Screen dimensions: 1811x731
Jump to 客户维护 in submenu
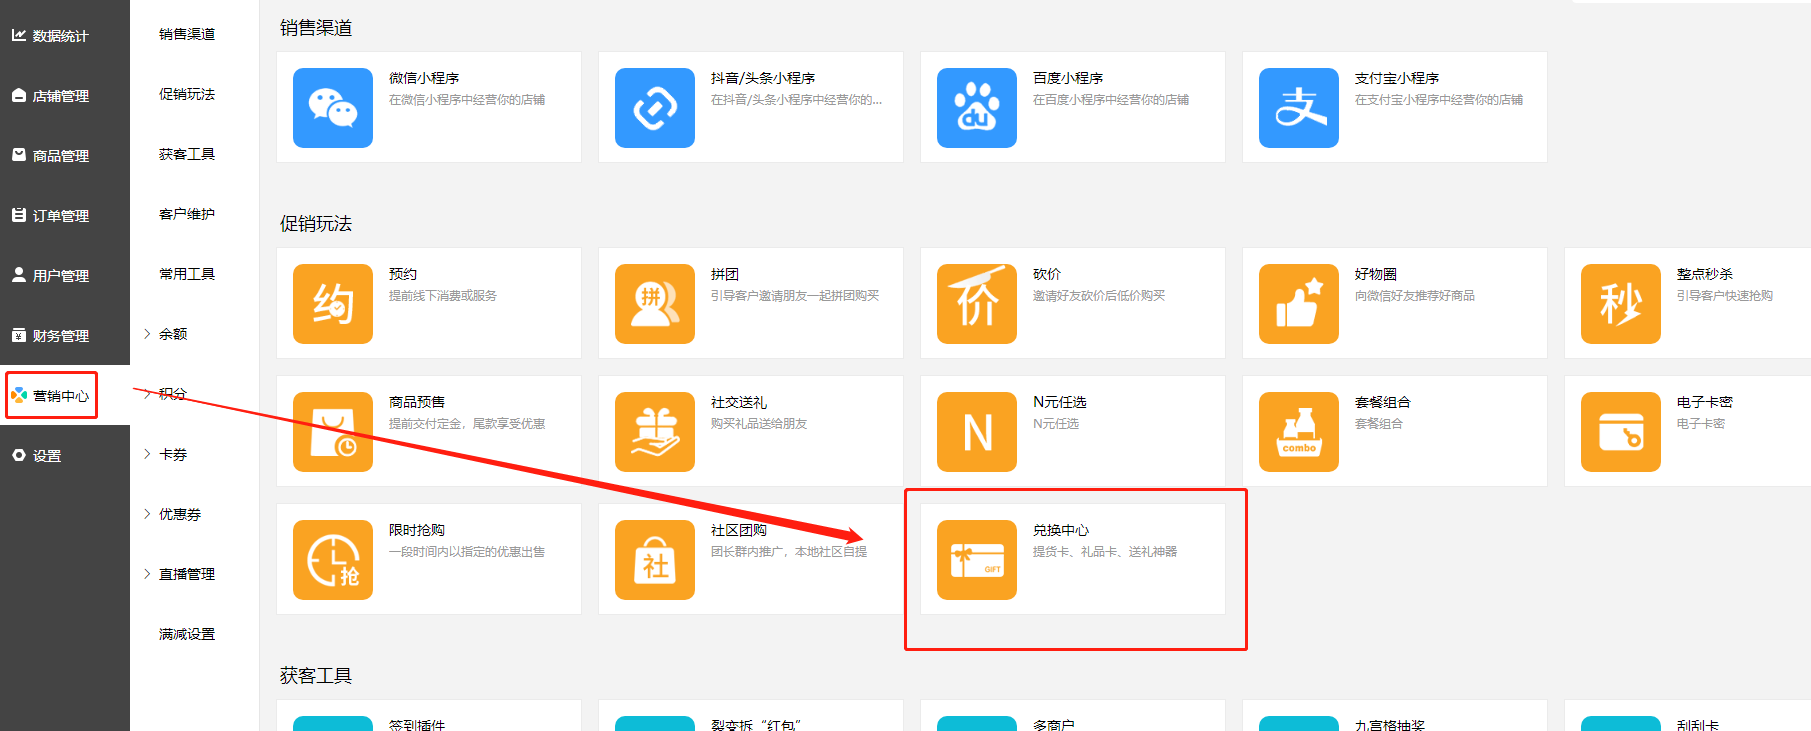tap(187, 214)
